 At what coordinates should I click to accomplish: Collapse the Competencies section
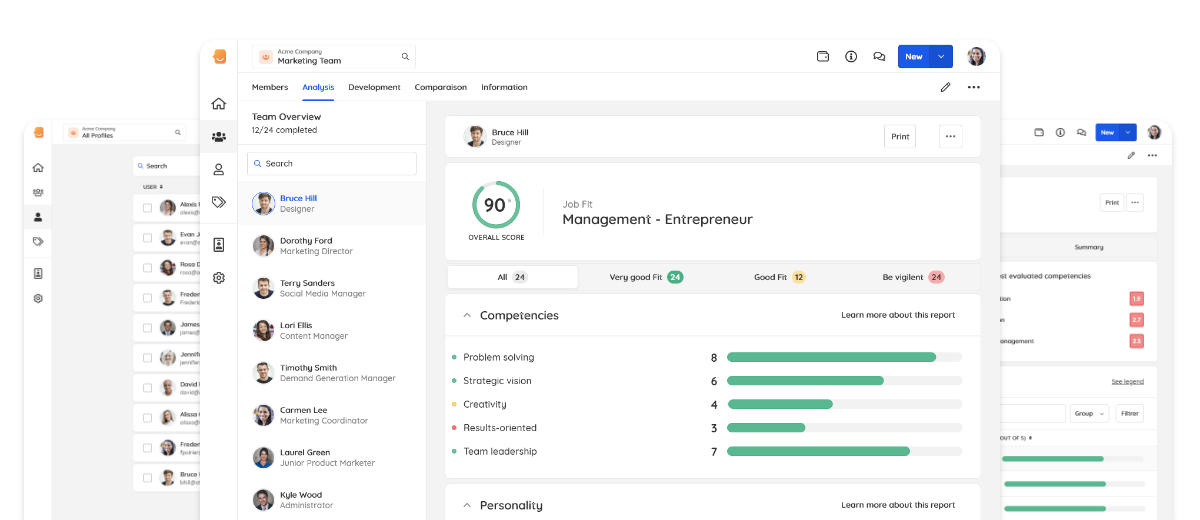(x=466, y=315)
